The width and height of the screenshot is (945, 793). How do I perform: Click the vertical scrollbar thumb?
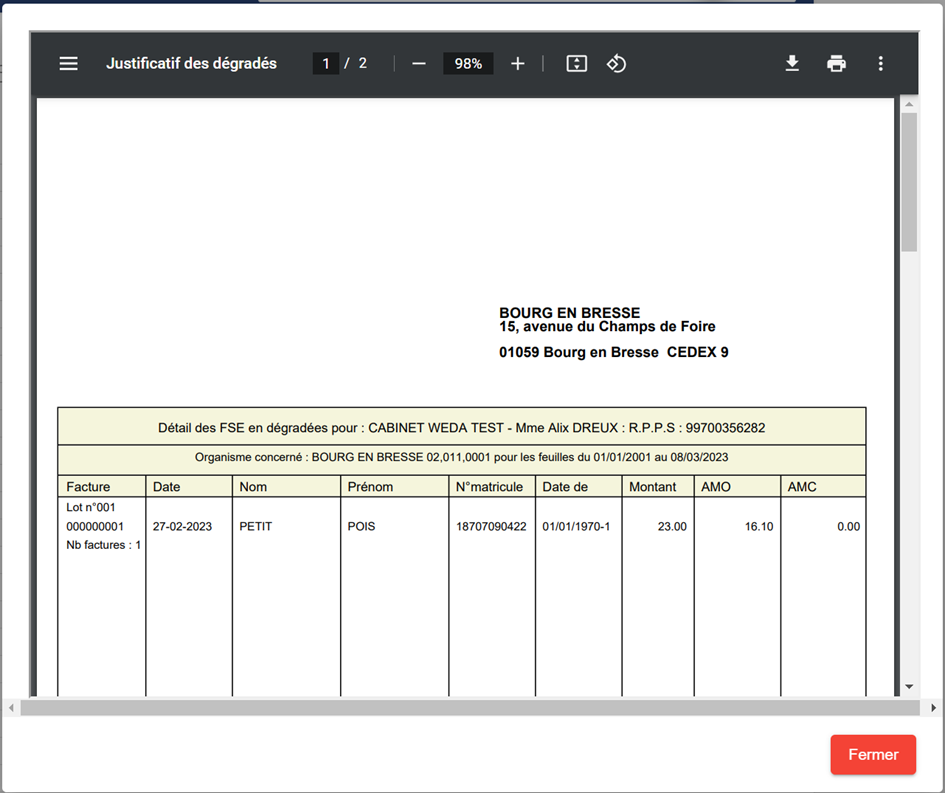click(x=909, y=180)
